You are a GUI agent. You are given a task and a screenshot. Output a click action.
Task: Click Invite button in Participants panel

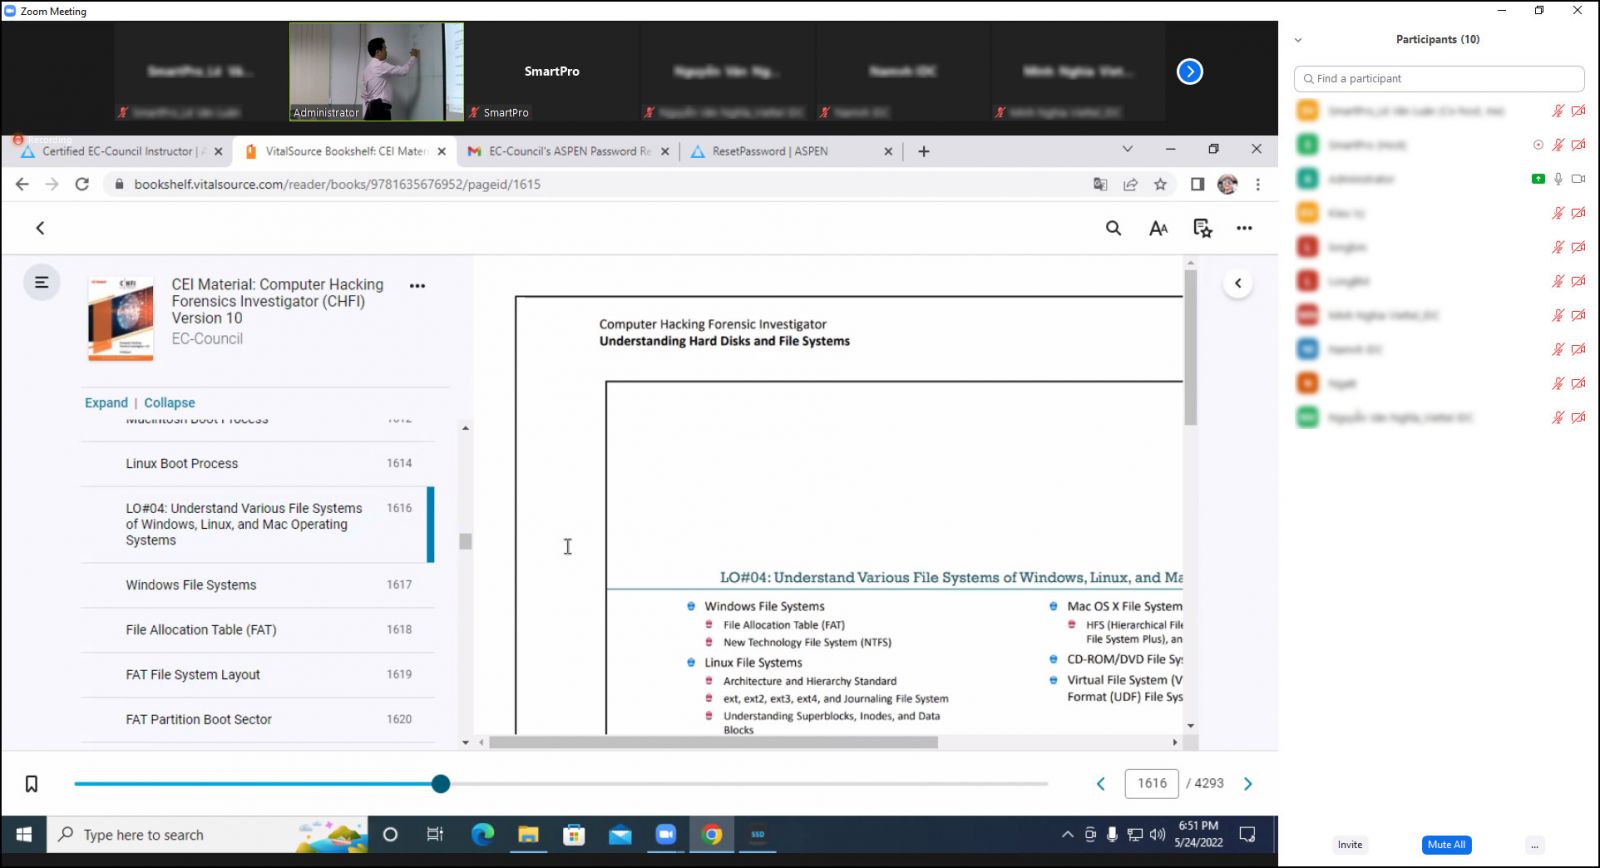pos(1350,845)
